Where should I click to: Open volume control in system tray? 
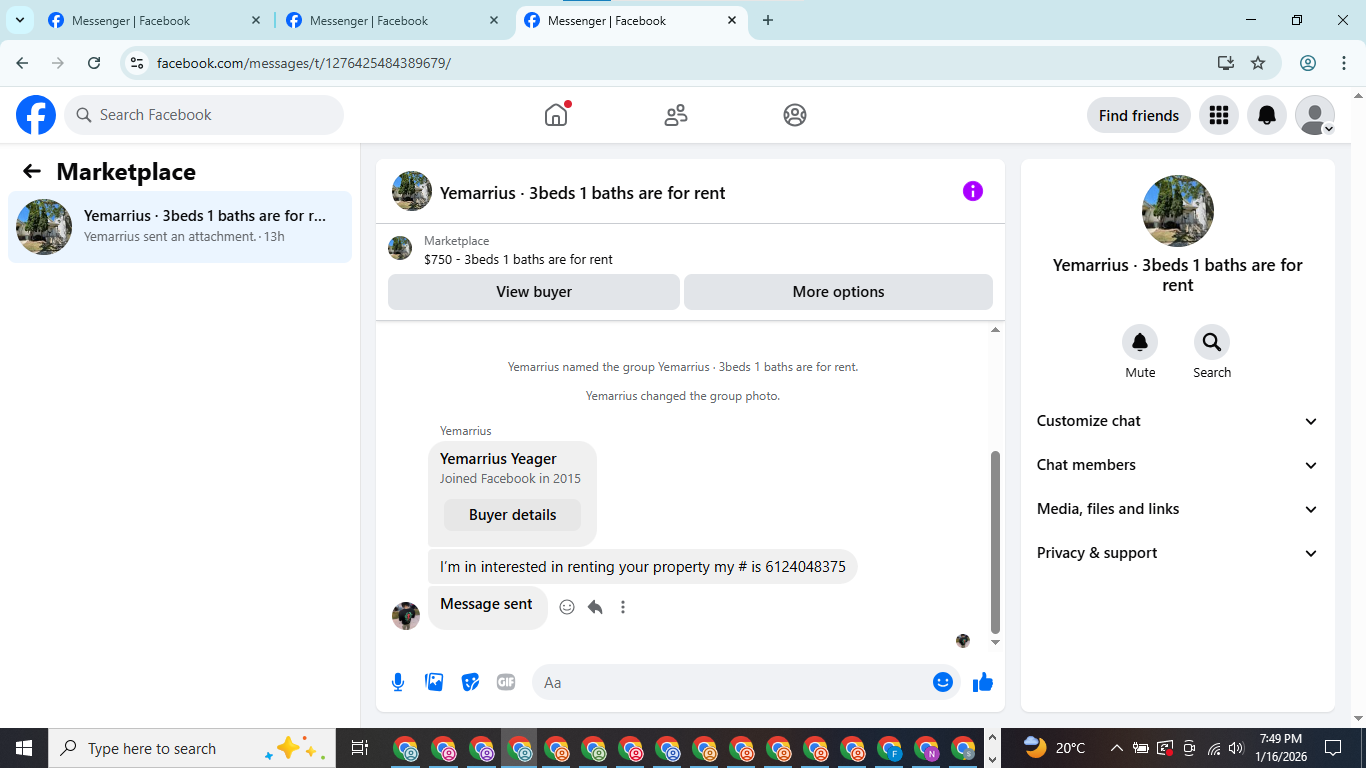coord(1236,748)
